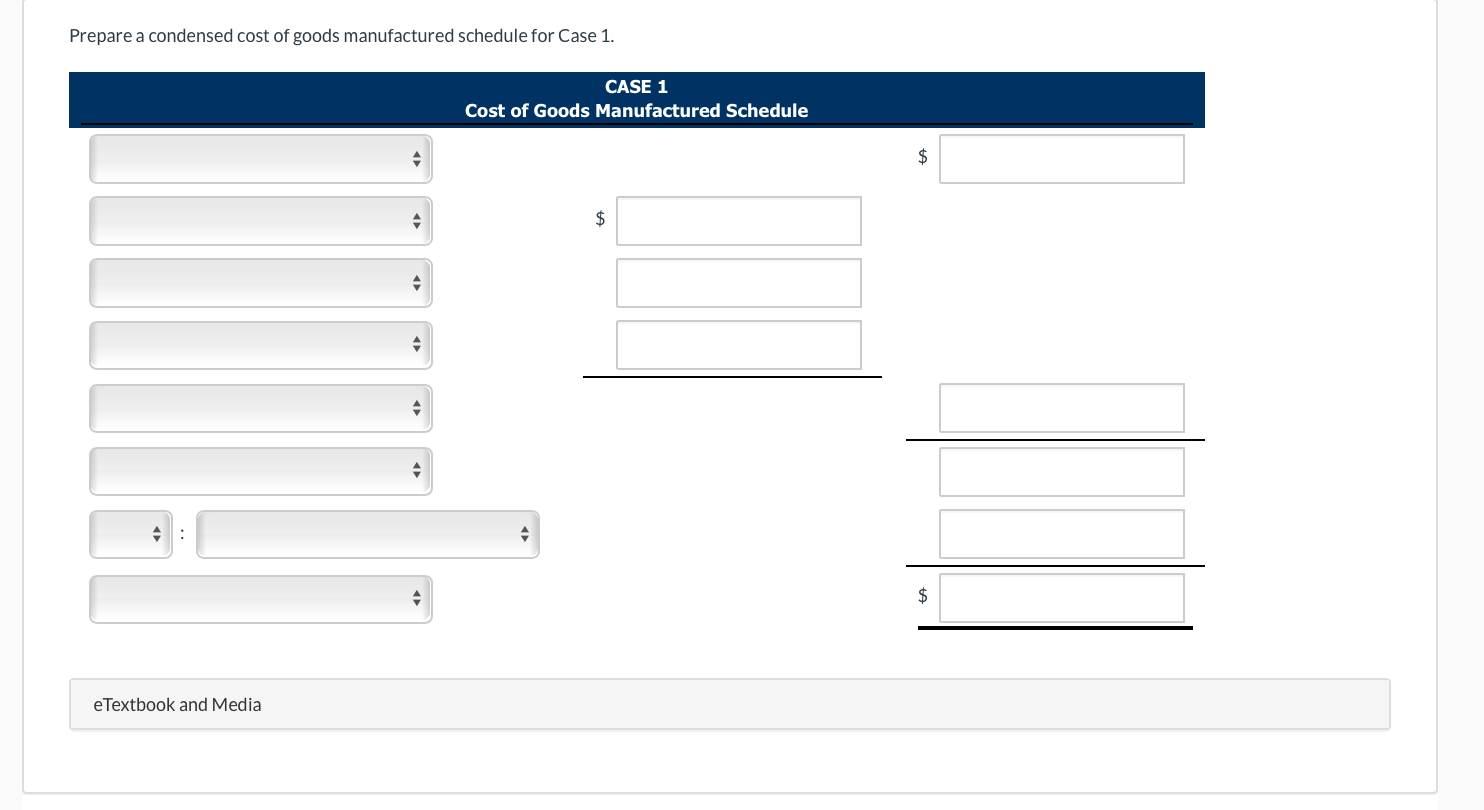Click the stepper arrows on the first dropdown
Screen dimensions: 1484x810
coord(416,158)
